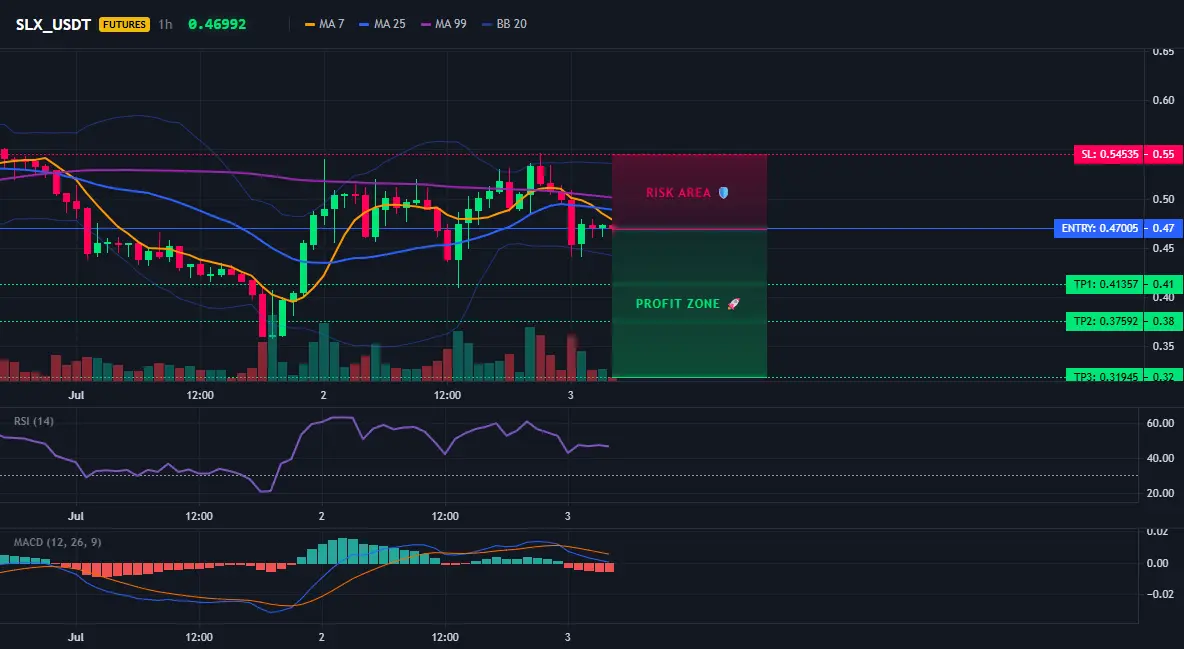Toggle the MA 7 legend item
Viewport: 1184px width, 649px height.
point(324,24)
